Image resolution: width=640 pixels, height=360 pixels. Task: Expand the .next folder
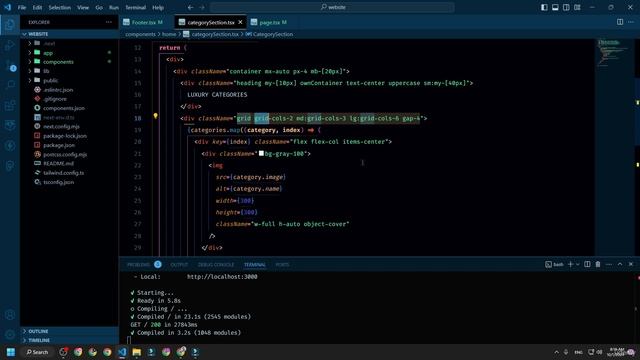coord(69,43)
